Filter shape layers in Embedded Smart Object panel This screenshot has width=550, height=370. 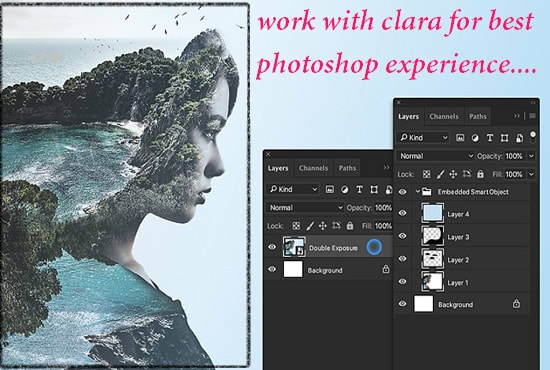pyautogui.click(x=504, y=138)
